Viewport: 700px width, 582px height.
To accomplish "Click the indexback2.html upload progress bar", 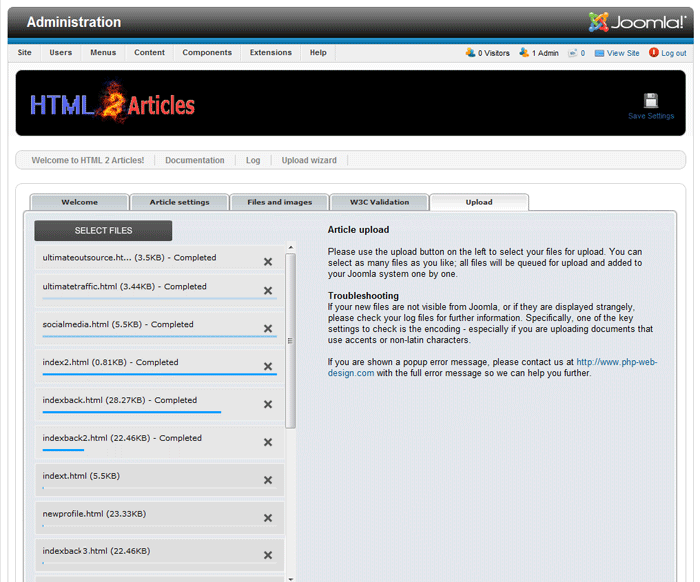I will point(63,450).
